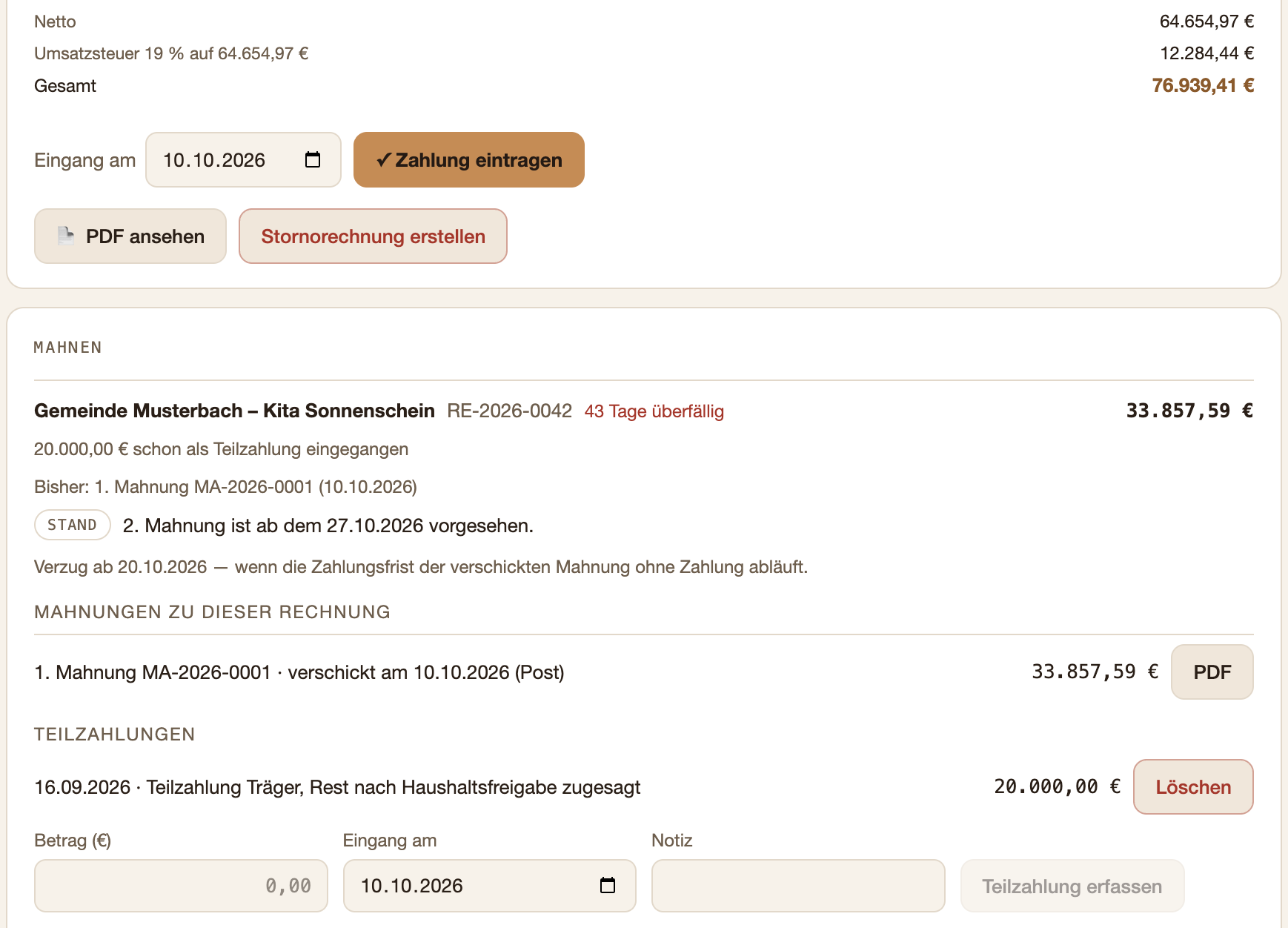Click the Gesamt amount 76.939,41 €
This screenshot has width=1288, height=928.
pos(1203,86)
